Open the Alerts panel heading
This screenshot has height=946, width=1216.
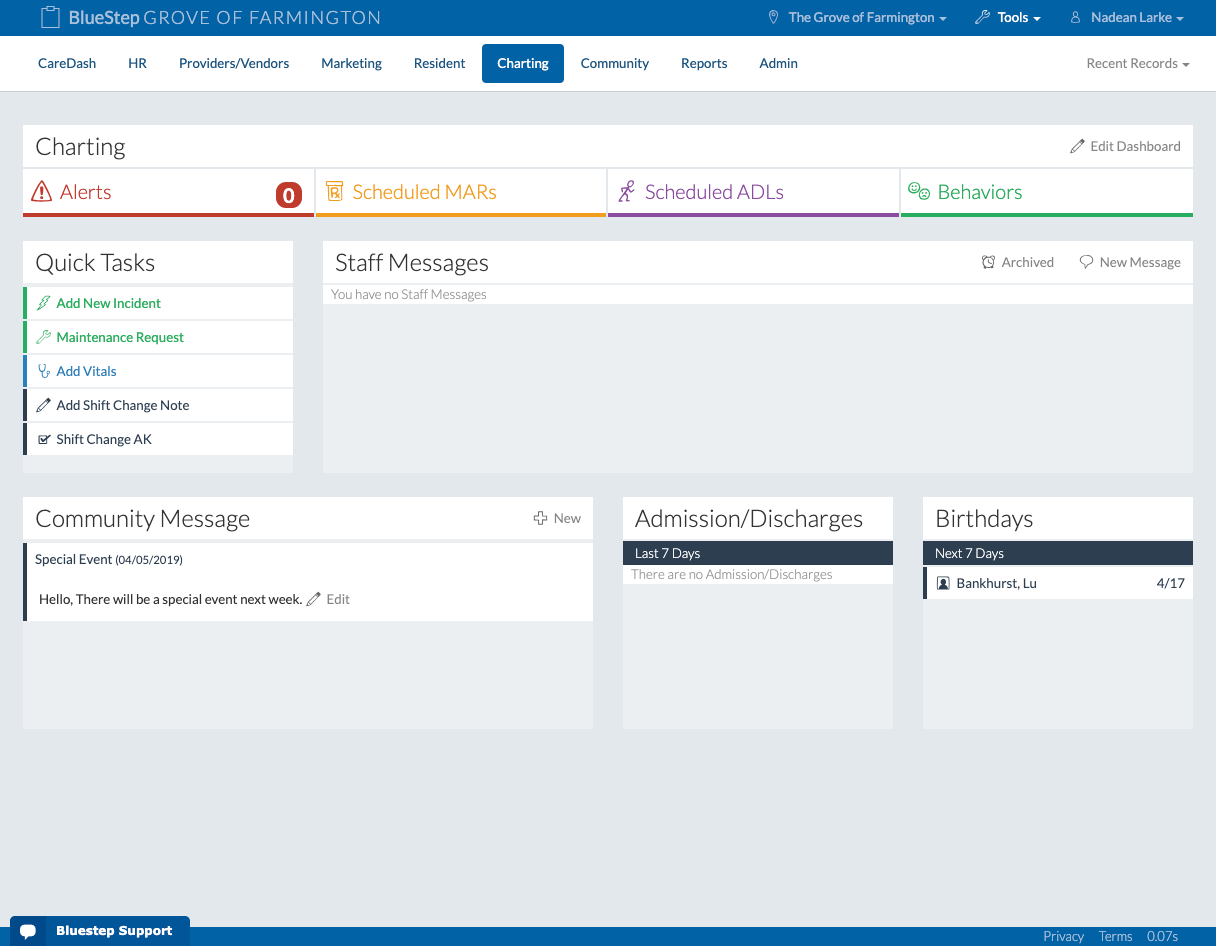point(168,192)
